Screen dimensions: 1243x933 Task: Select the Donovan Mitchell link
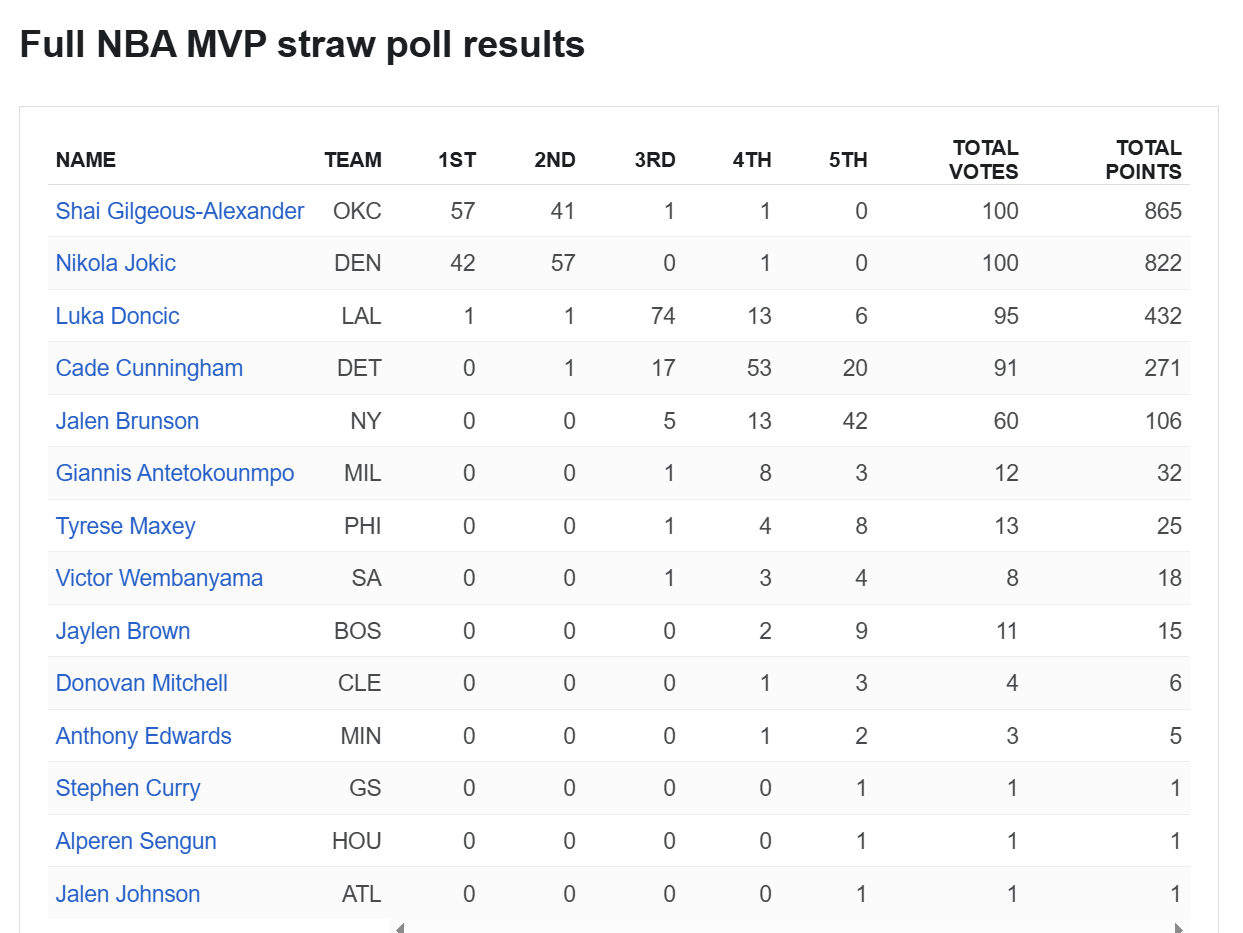[142, 683]
